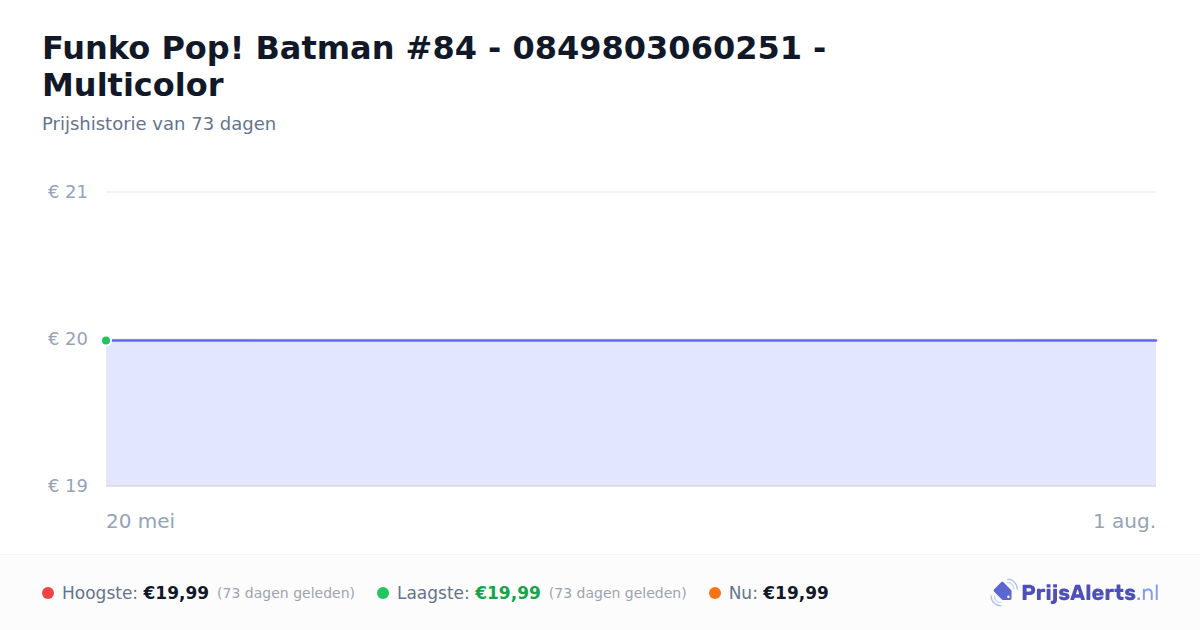Click the green data point at chart start

tap(106, 340)
